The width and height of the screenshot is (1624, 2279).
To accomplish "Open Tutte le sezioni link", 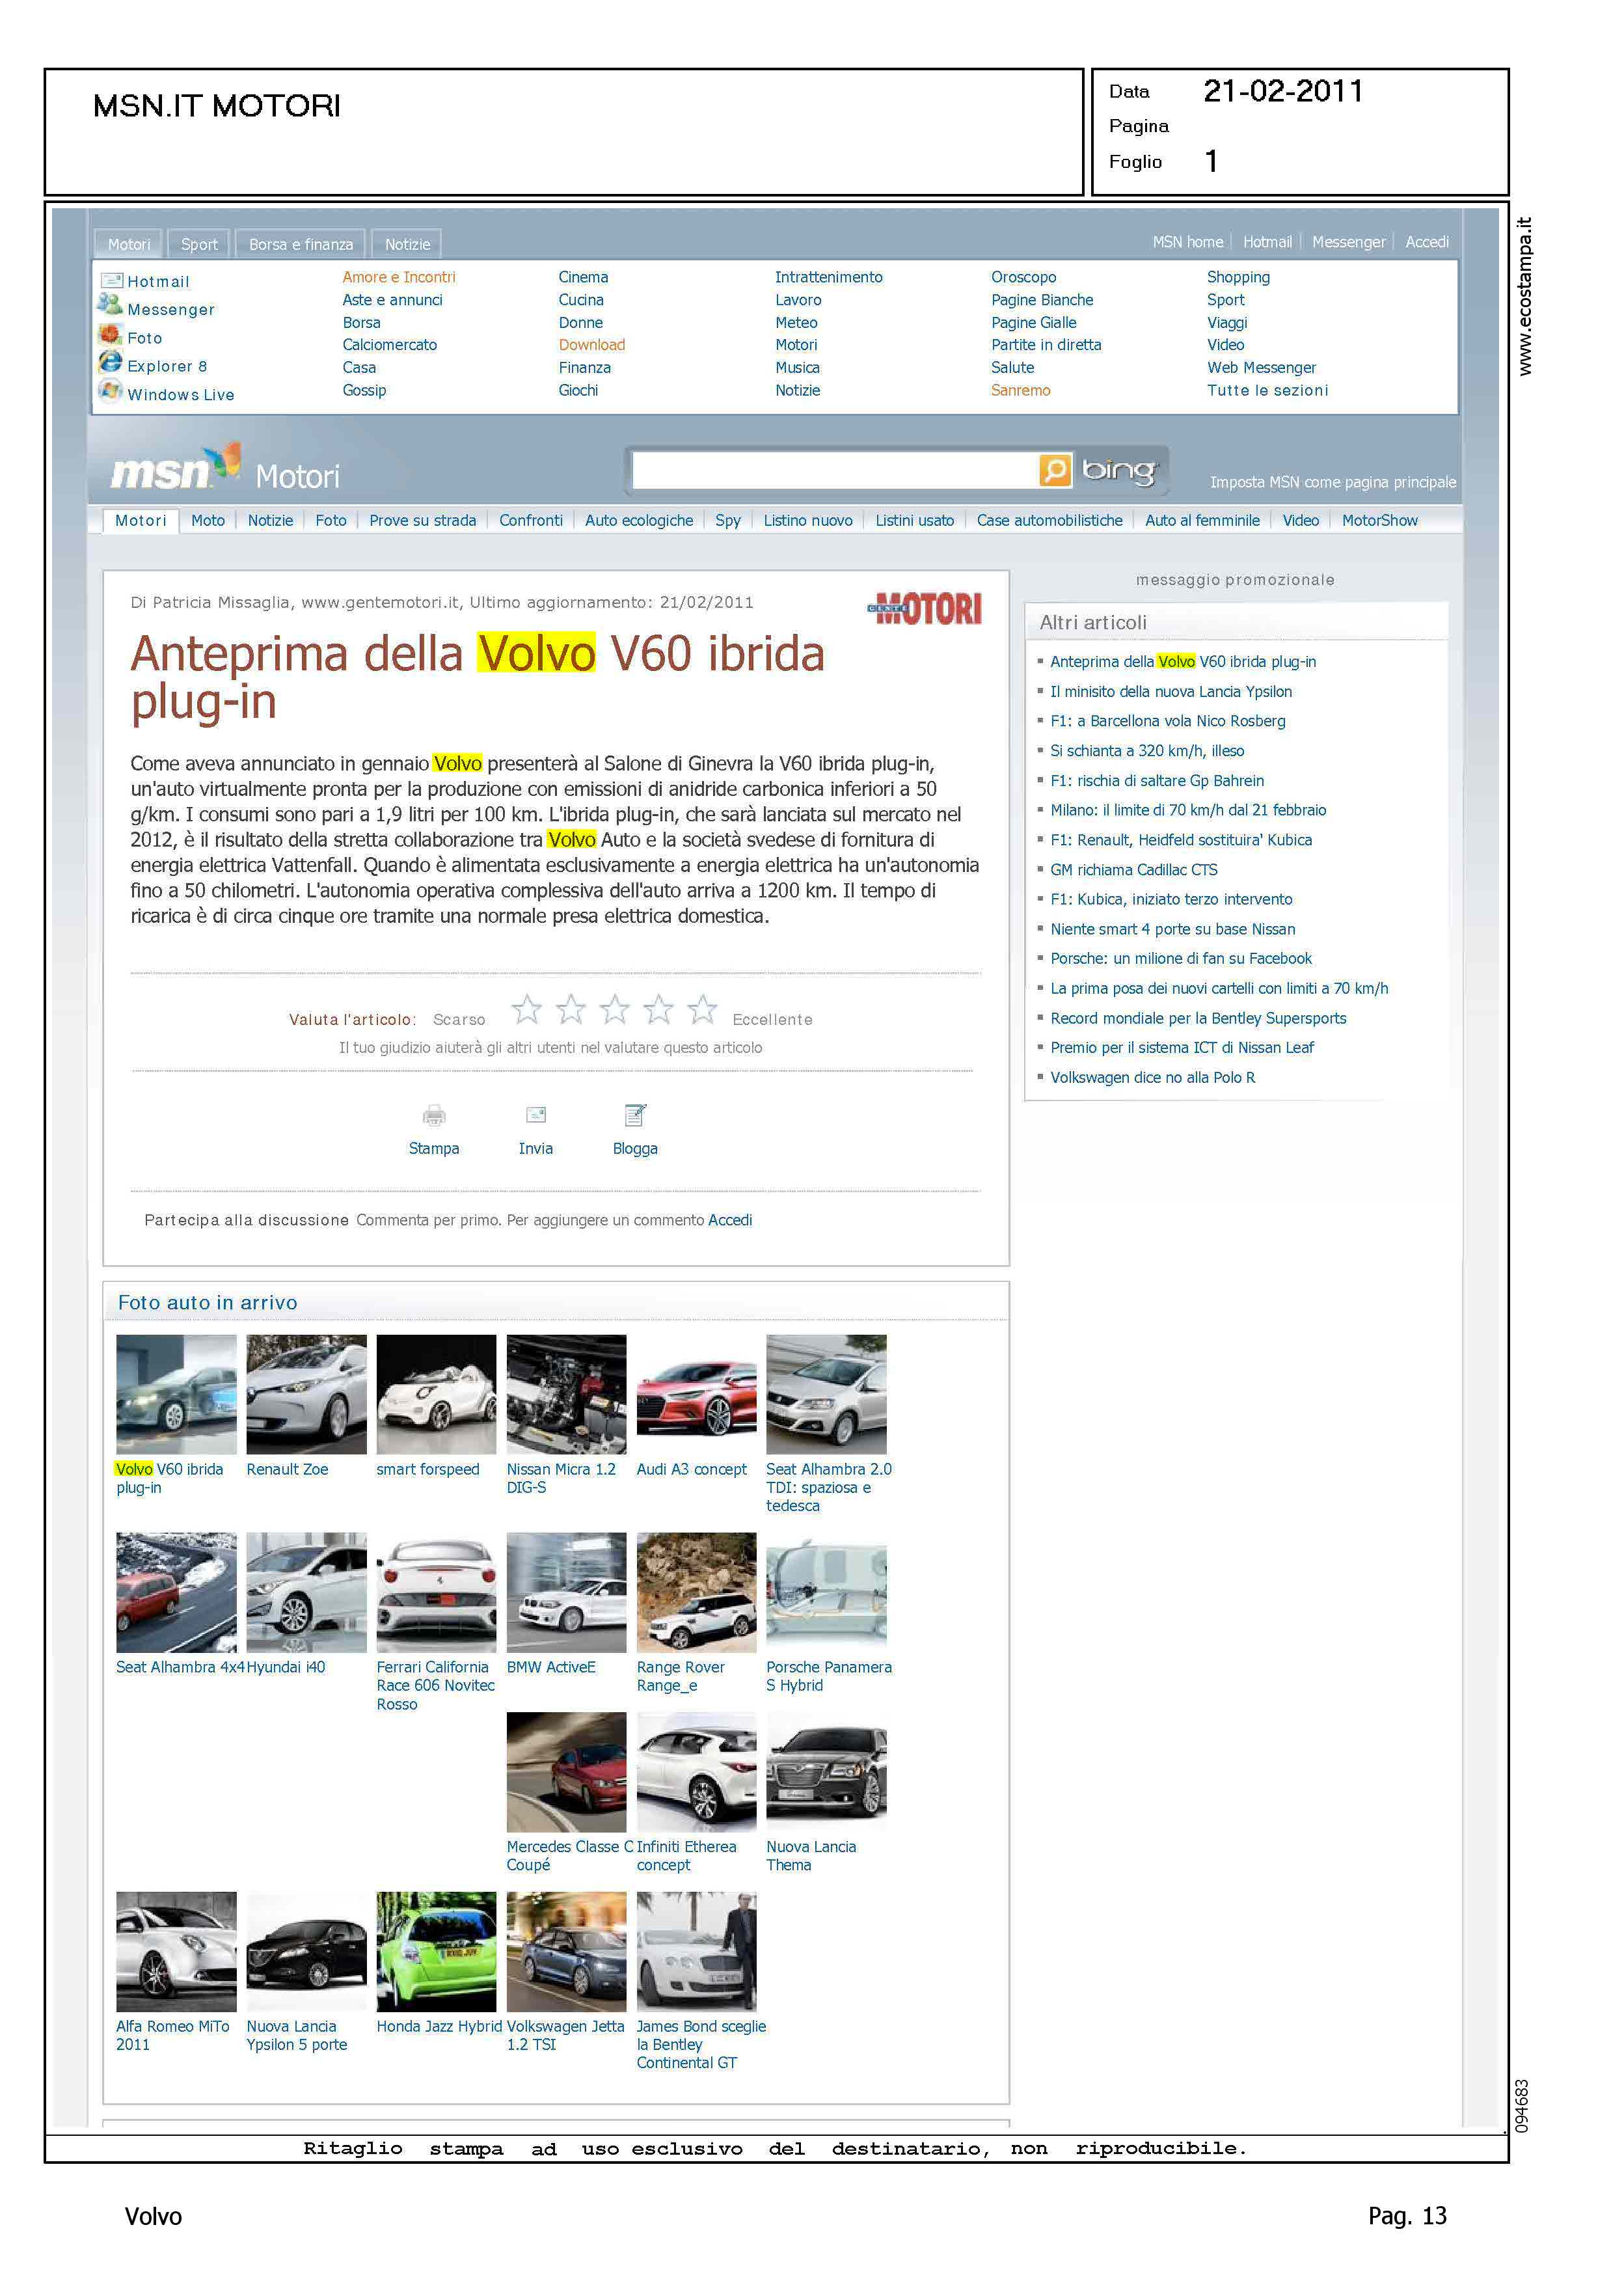I will pyautogui.click(x=1267, y=390).
